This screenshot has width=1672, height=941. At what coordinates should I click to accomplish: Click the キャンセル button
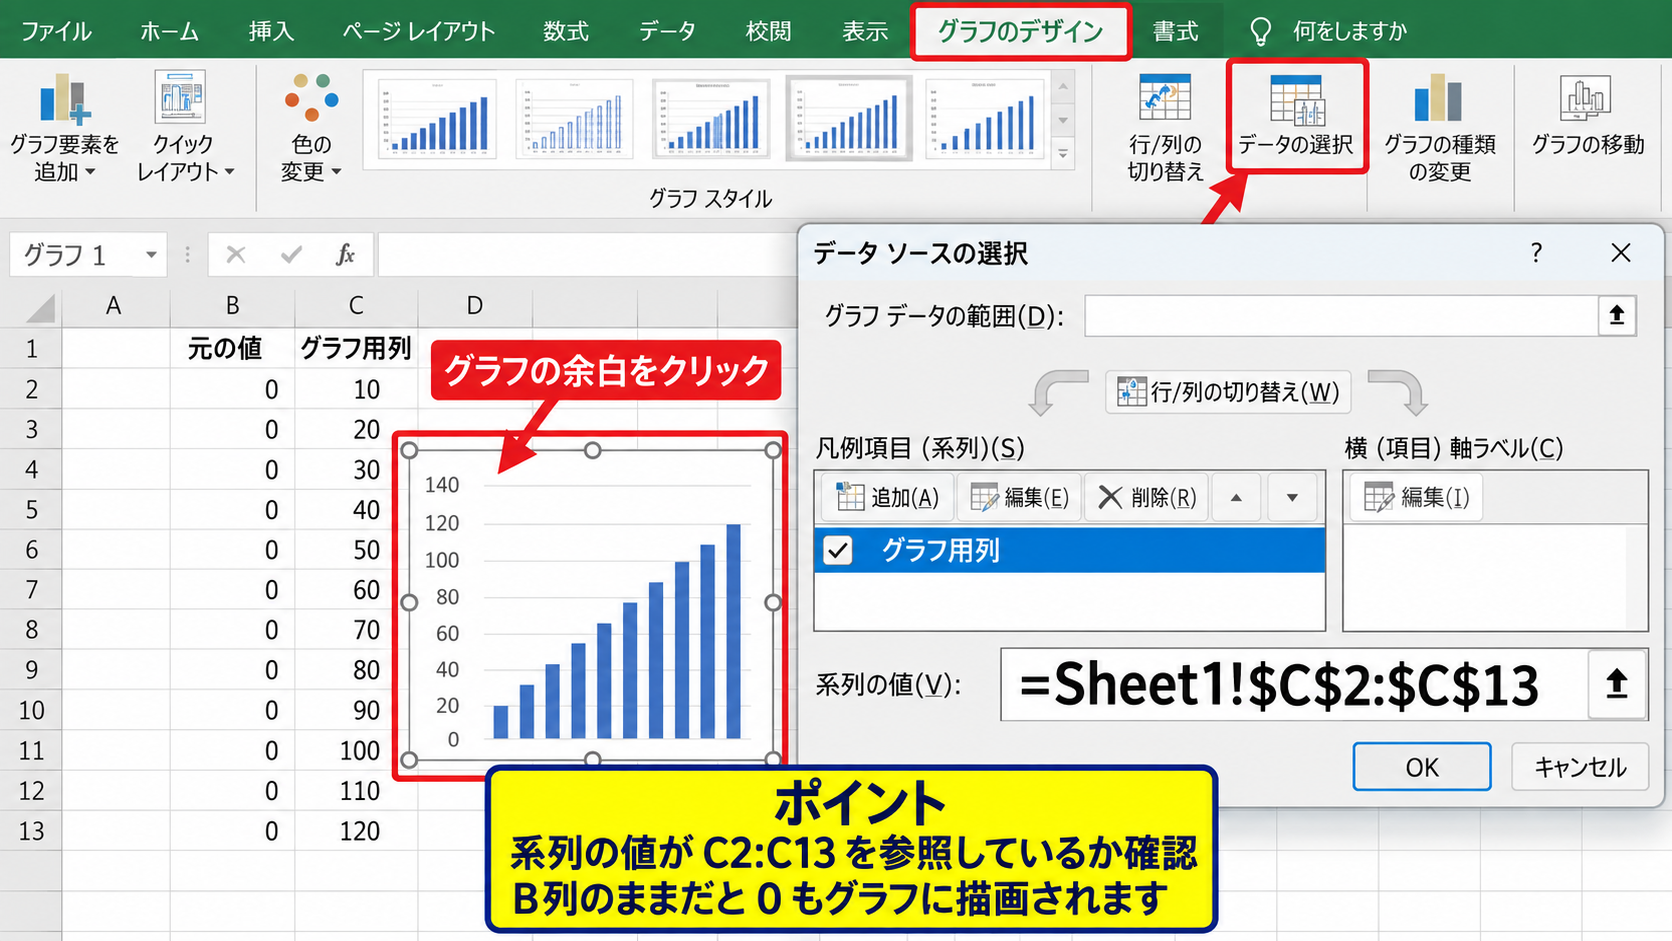point(1580,767)
